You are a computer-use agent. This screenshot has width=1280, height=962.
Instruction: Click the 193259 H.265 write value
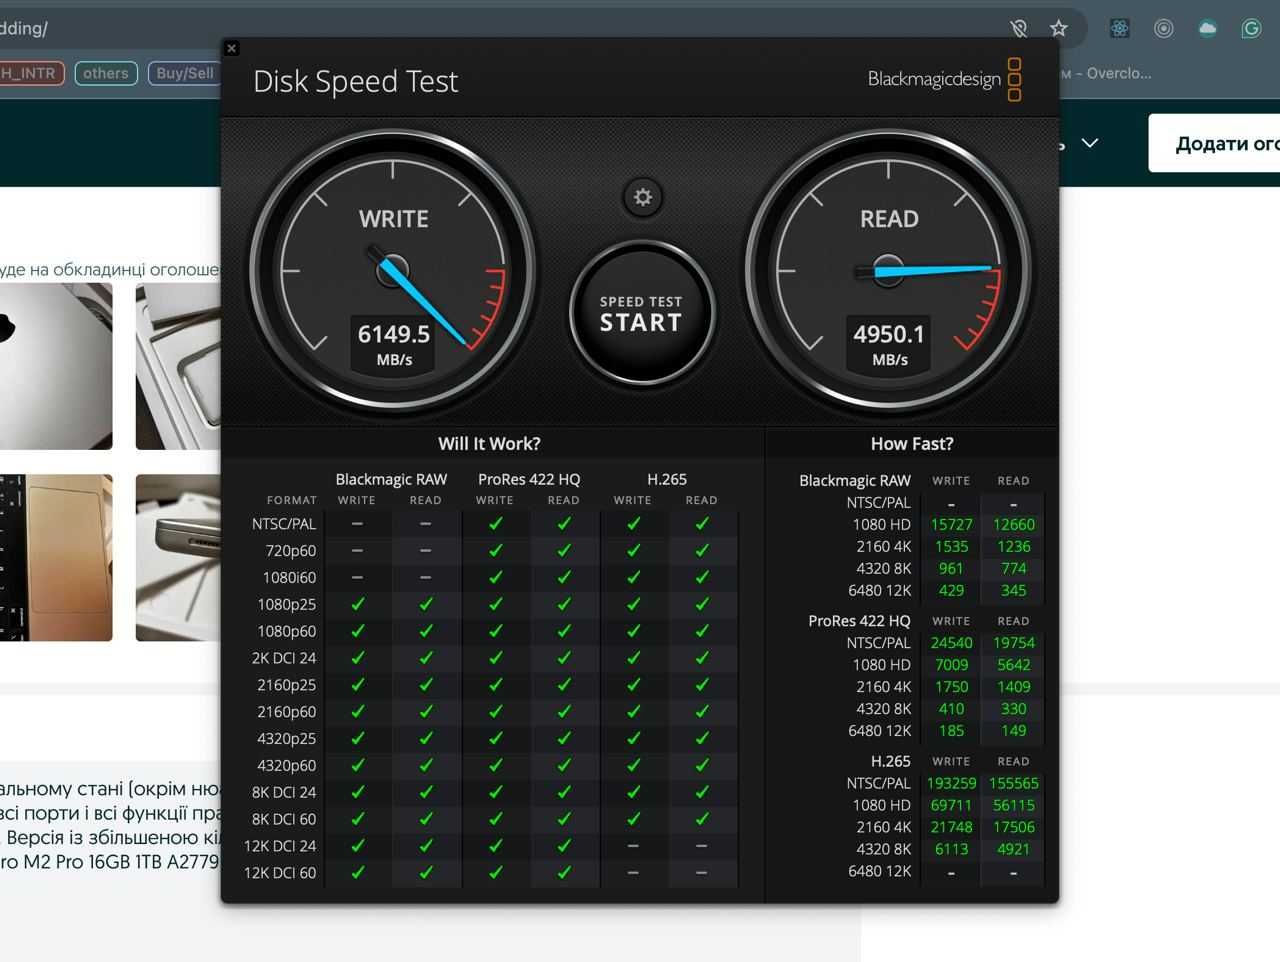click(x=951, y=783)
